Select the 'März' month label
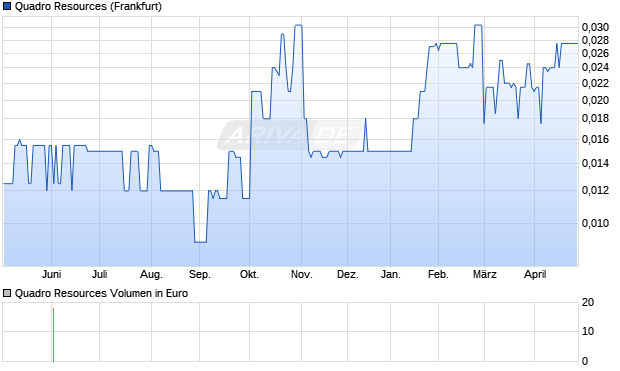The image size is (620, 371). click(x=485, y=274)
